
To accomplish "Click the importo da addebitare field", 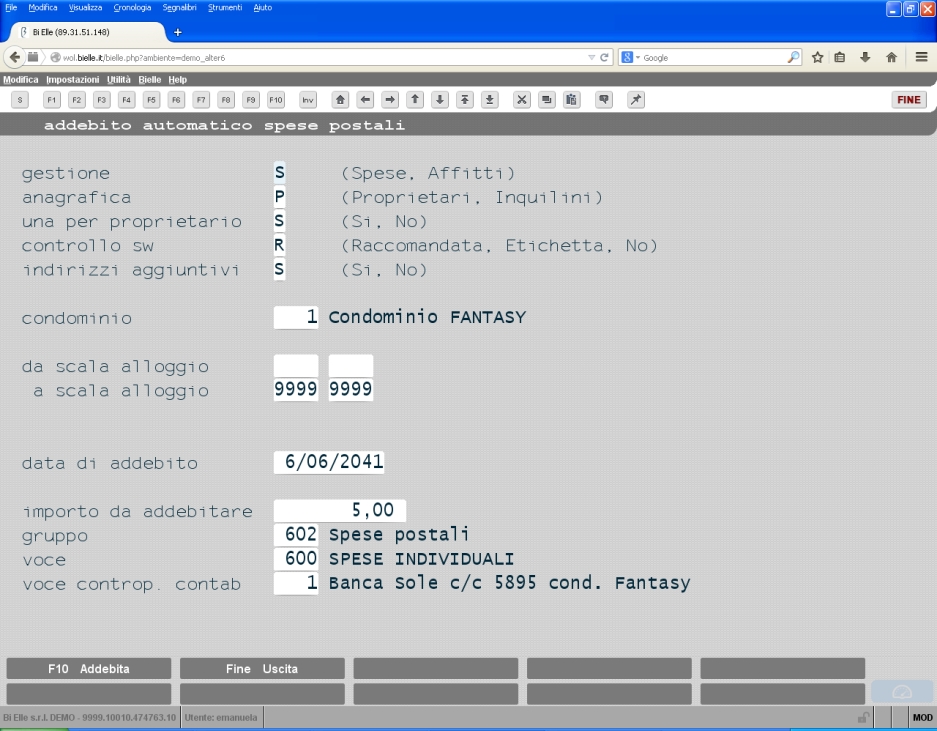I will pyautogui.click(x=339, y=510).
